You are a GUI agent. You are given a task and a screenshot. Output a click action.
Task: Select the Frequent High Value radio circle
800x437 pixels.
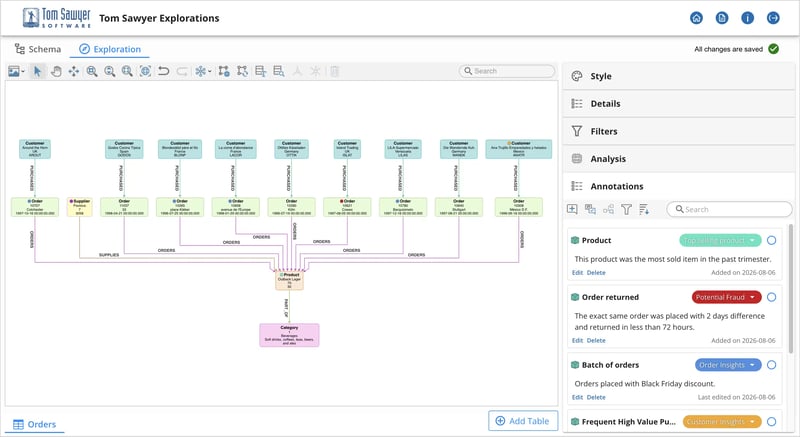(771, 422)
